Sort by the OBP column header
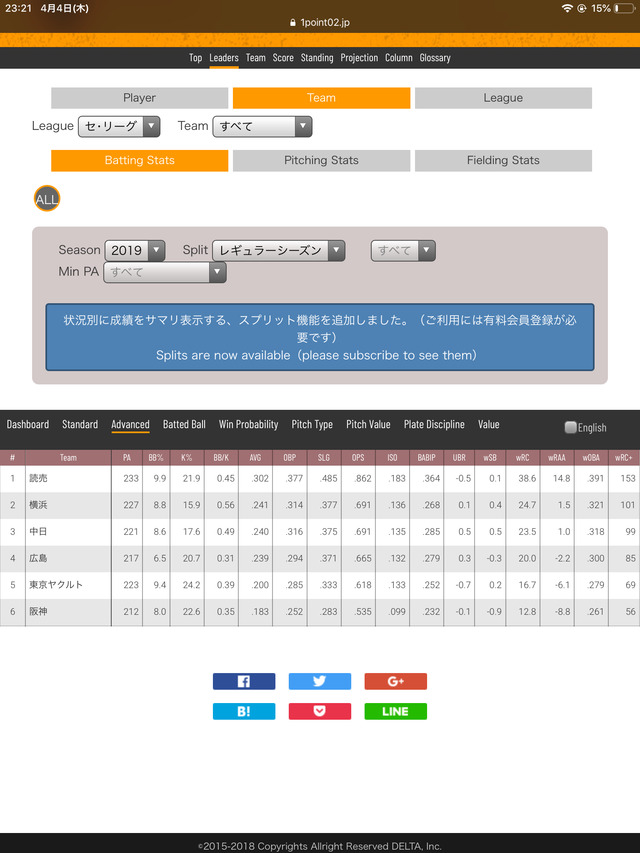The height and width of the screenshot is (853, 640). tap(290, 458)
